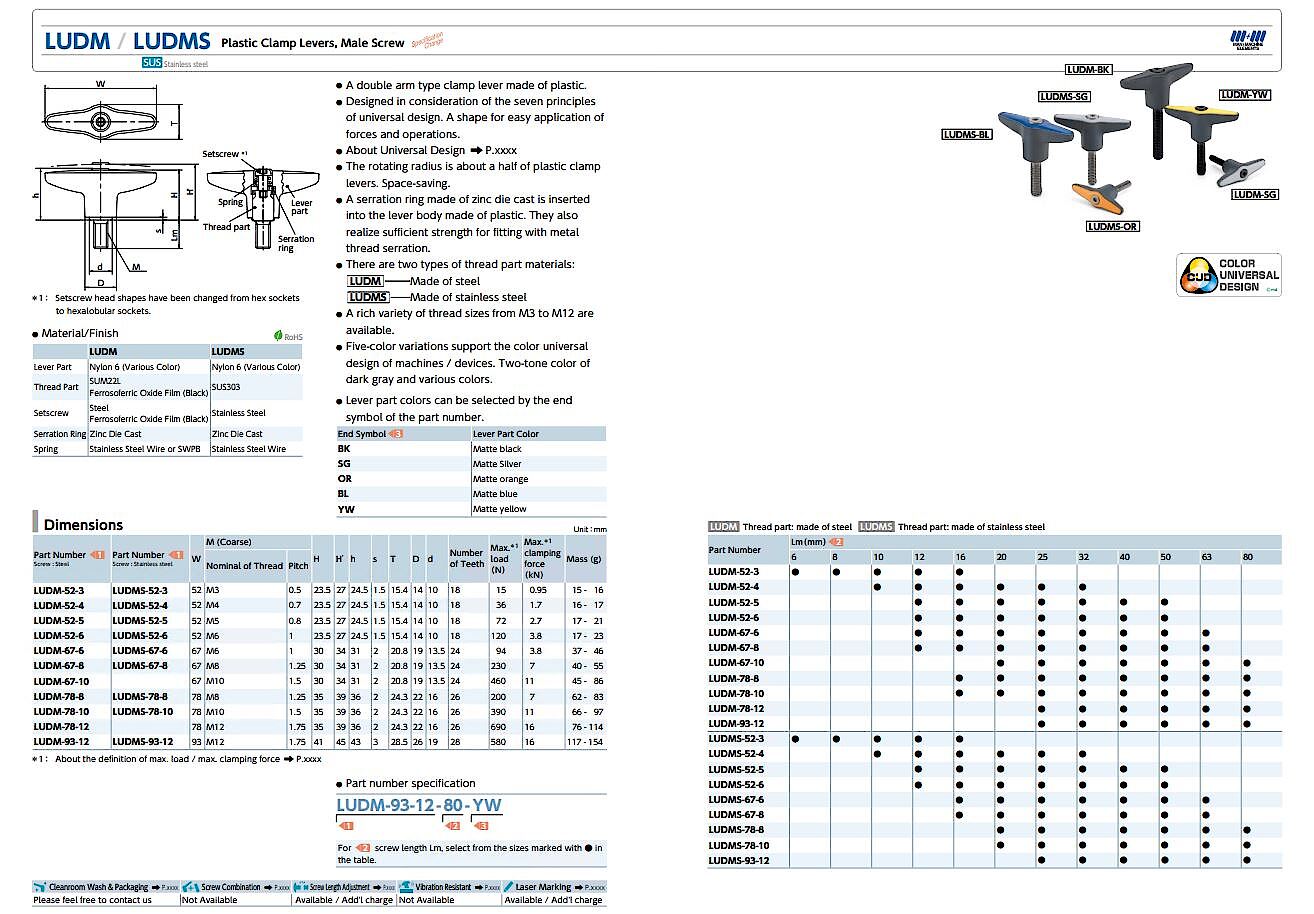Click the Dimensions section heading
The height and width of the screenshot is (914, 1314).
(x=83, y=524)
